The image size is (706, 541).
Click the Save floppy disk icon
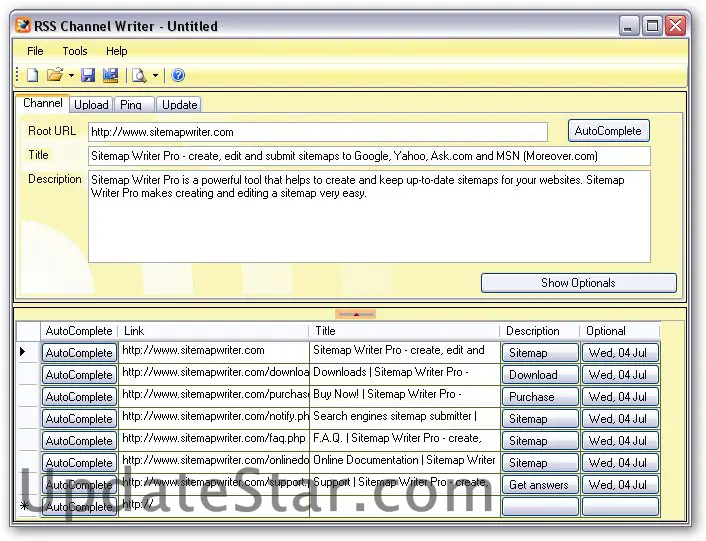[88, 75]
